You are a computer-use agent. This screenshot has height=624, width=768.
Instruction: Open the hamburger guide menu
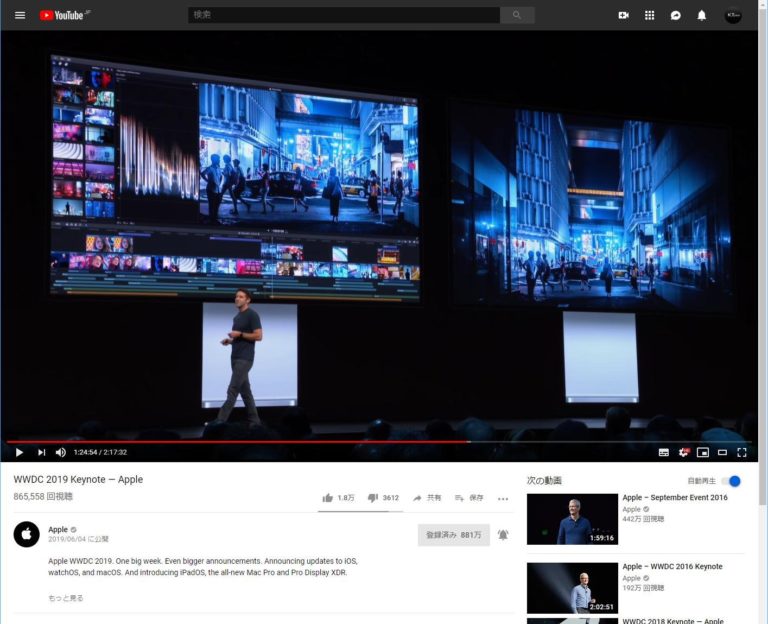pos(19,15)
